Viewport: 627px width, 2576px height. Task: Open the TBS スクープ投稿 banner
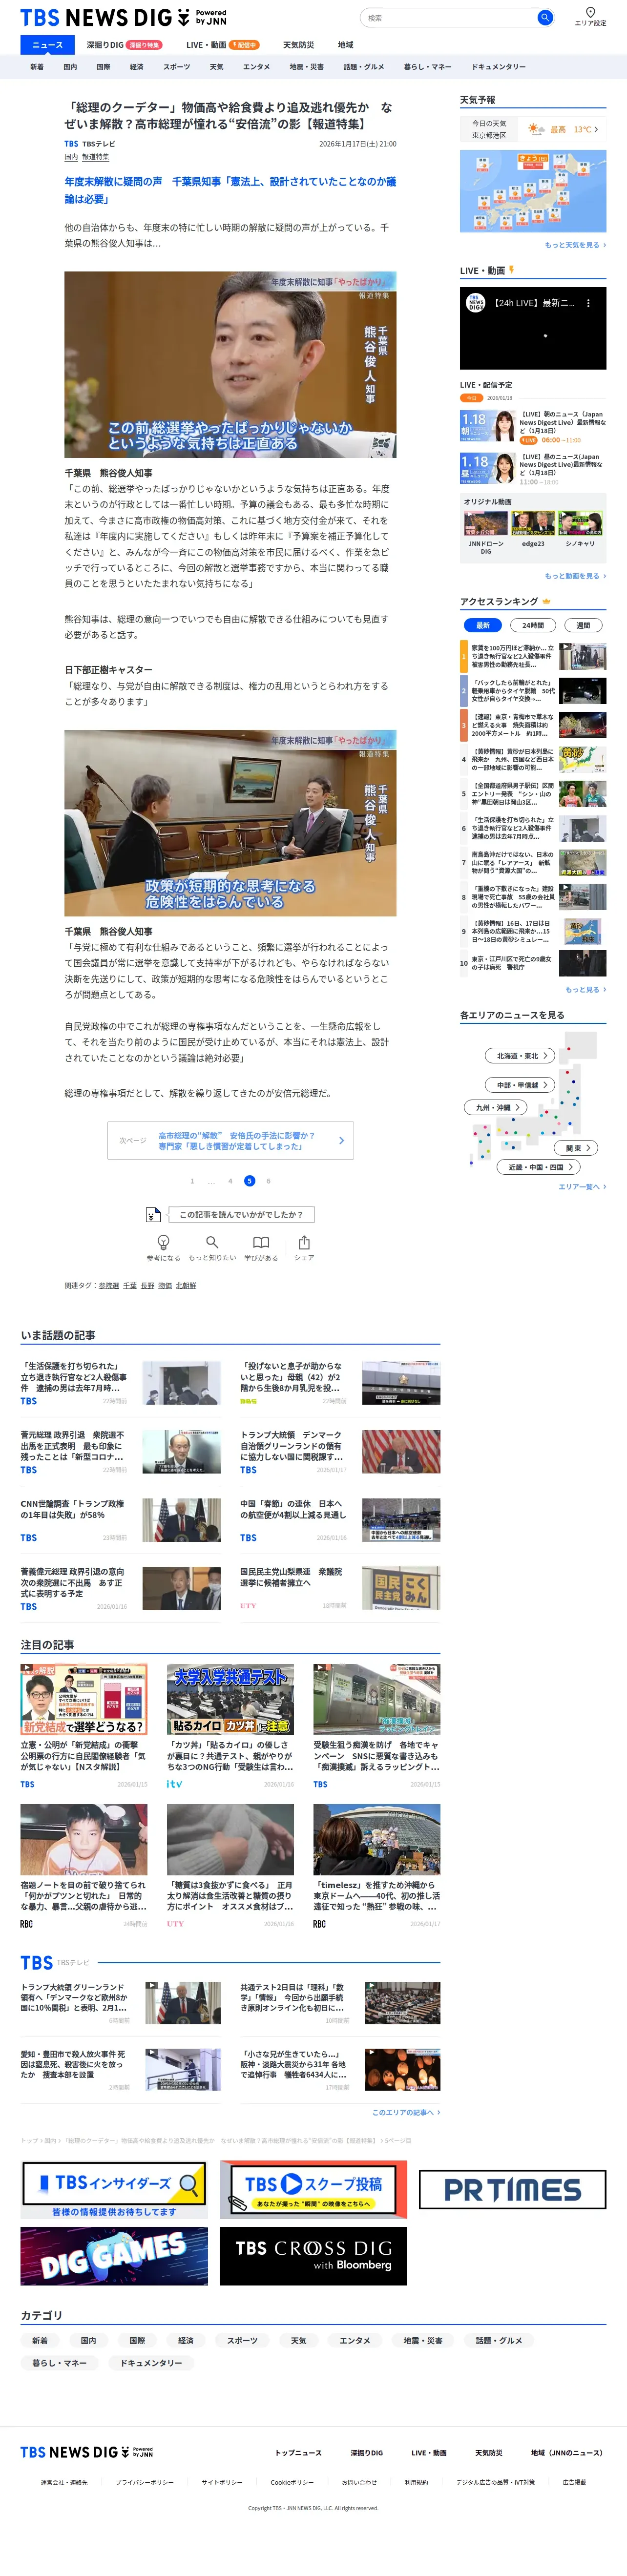click(x=313, y=2189)
